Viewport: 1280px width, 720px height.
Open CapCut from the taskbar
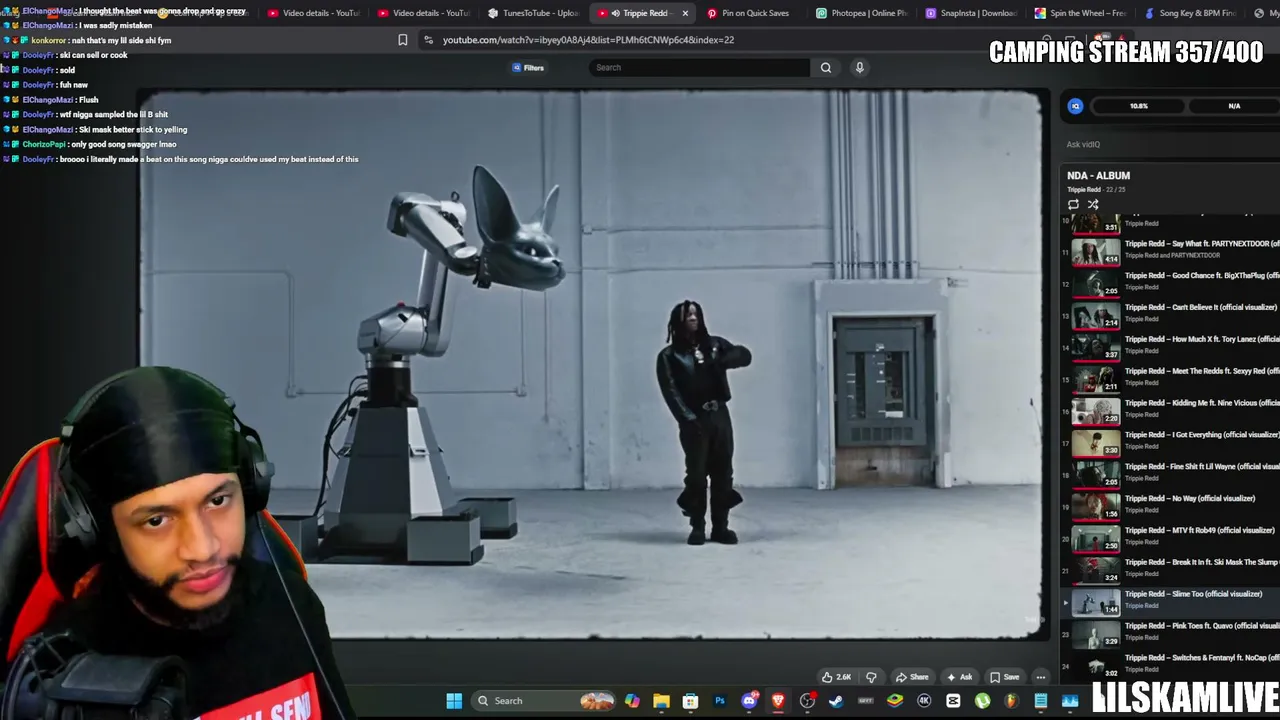point(953,701)
